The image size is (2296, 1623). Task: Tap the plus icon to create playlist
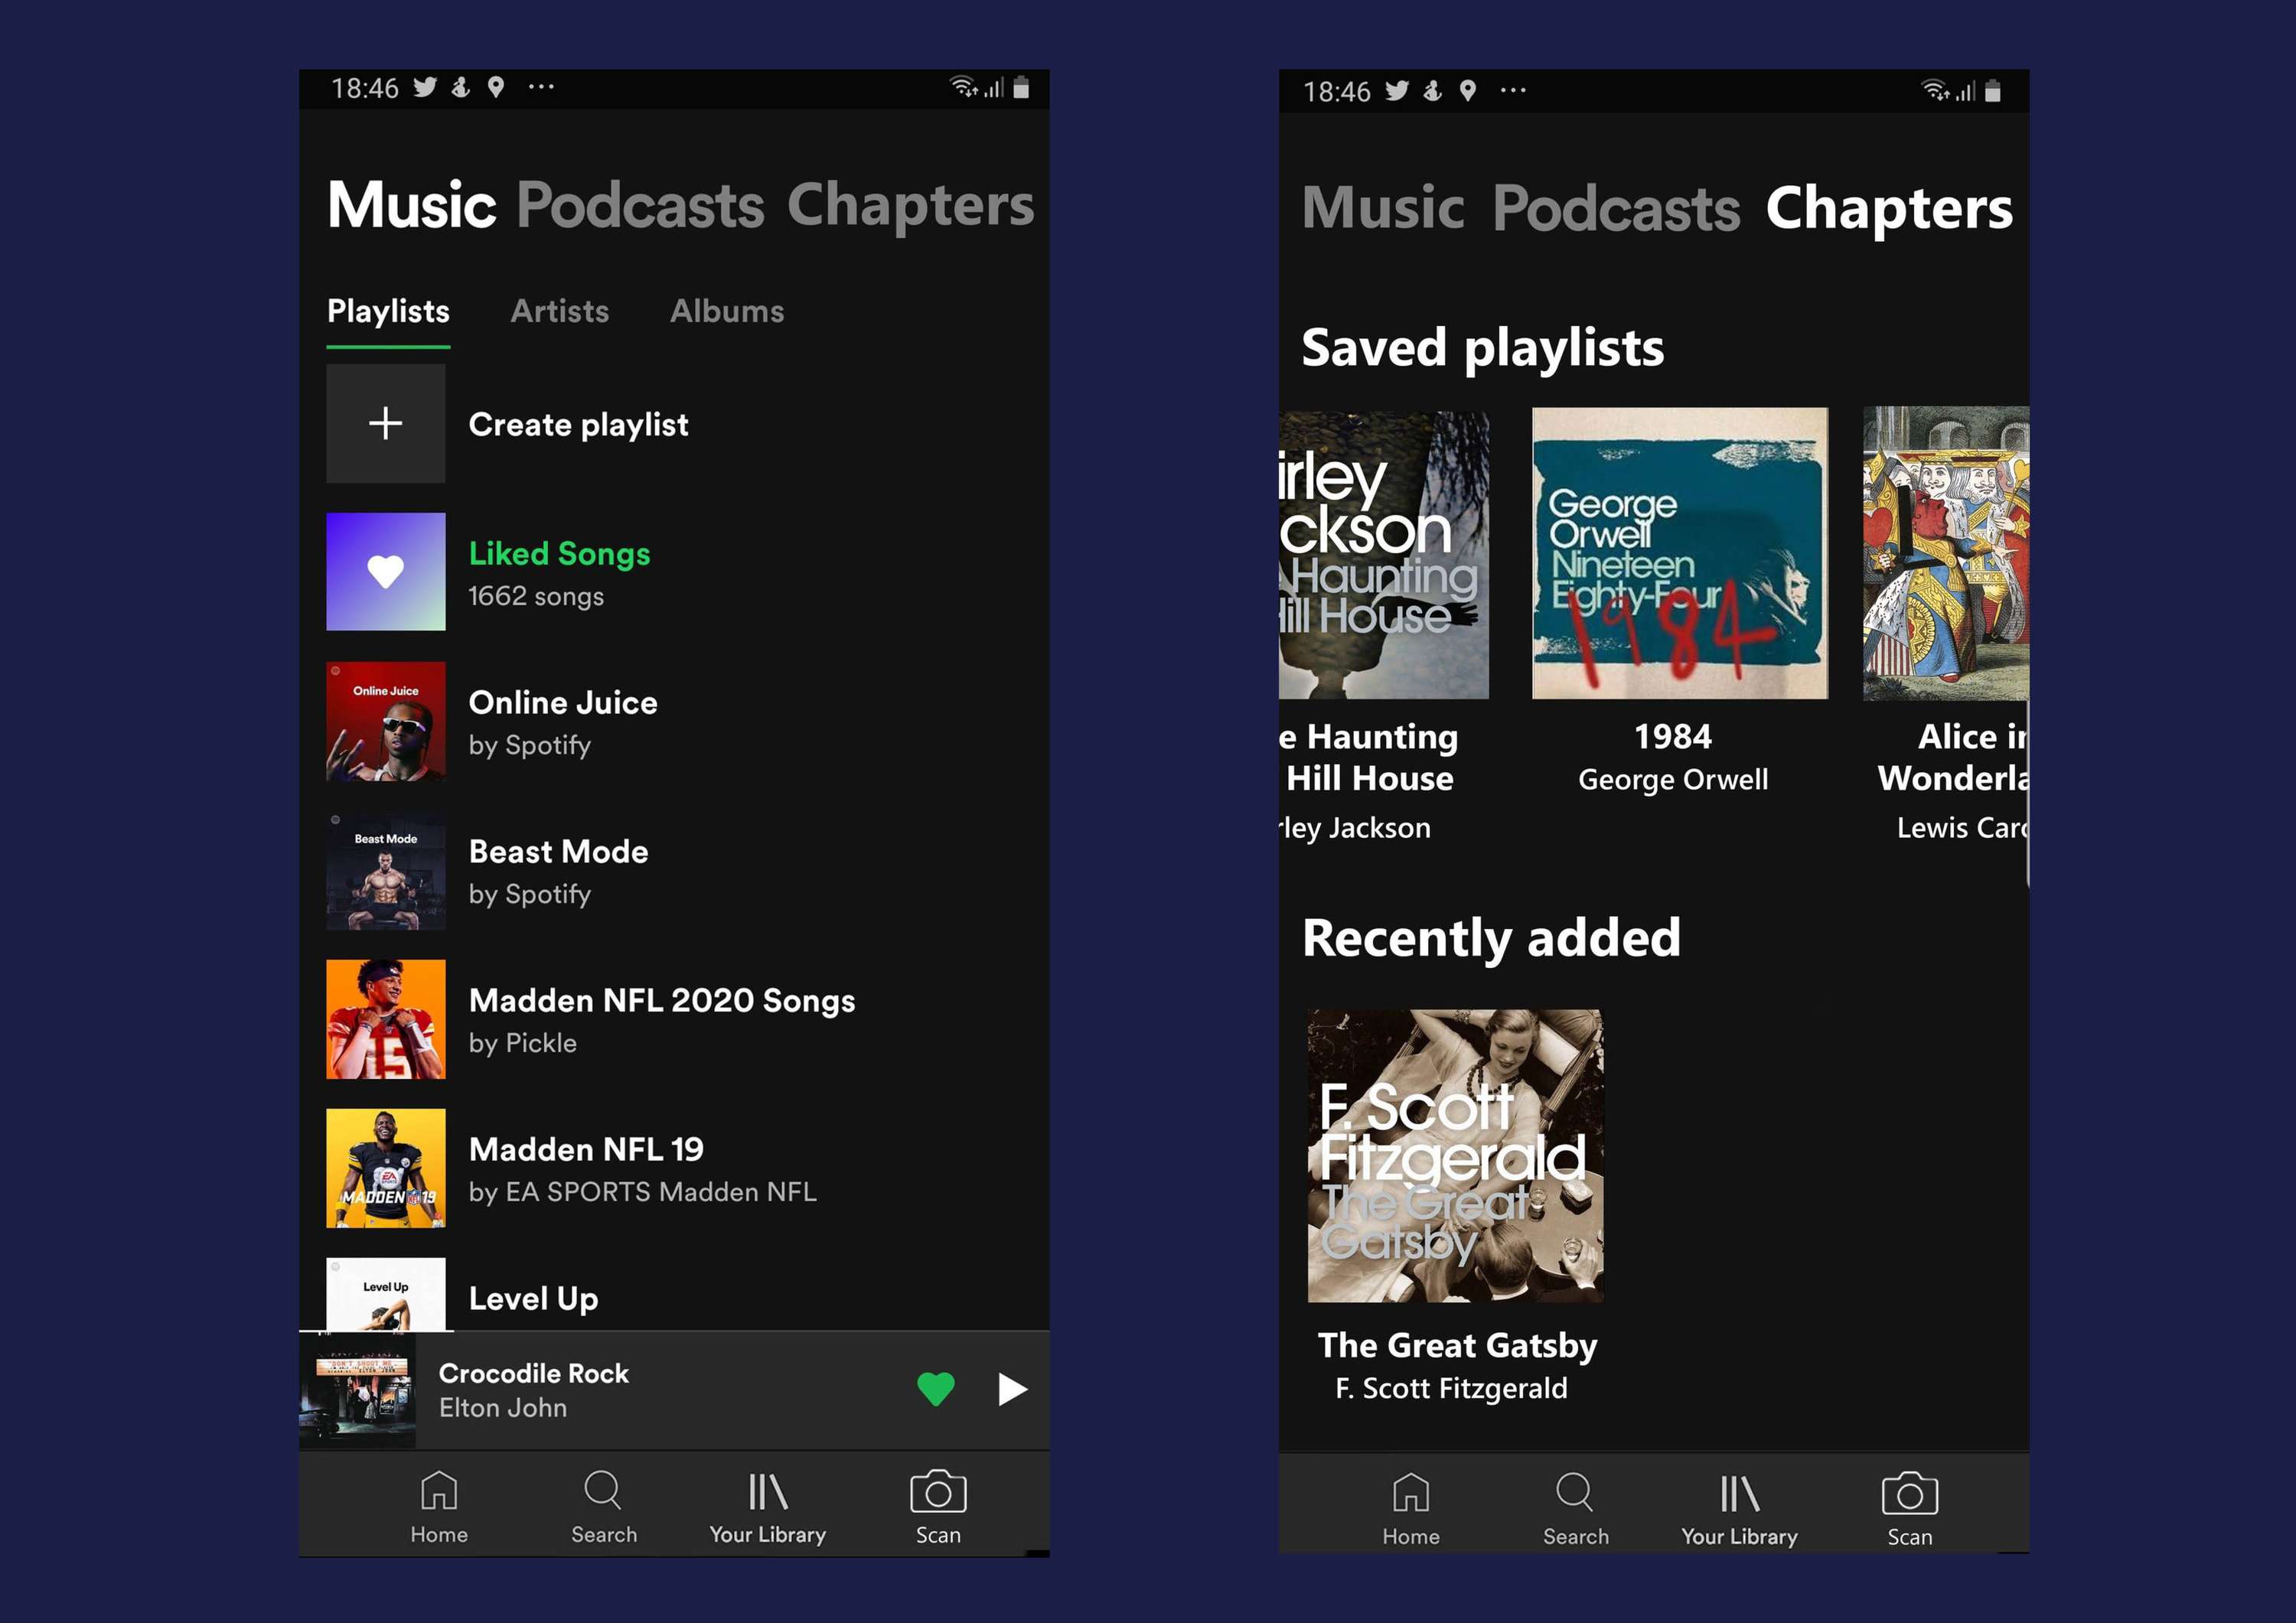click(385, 423)
